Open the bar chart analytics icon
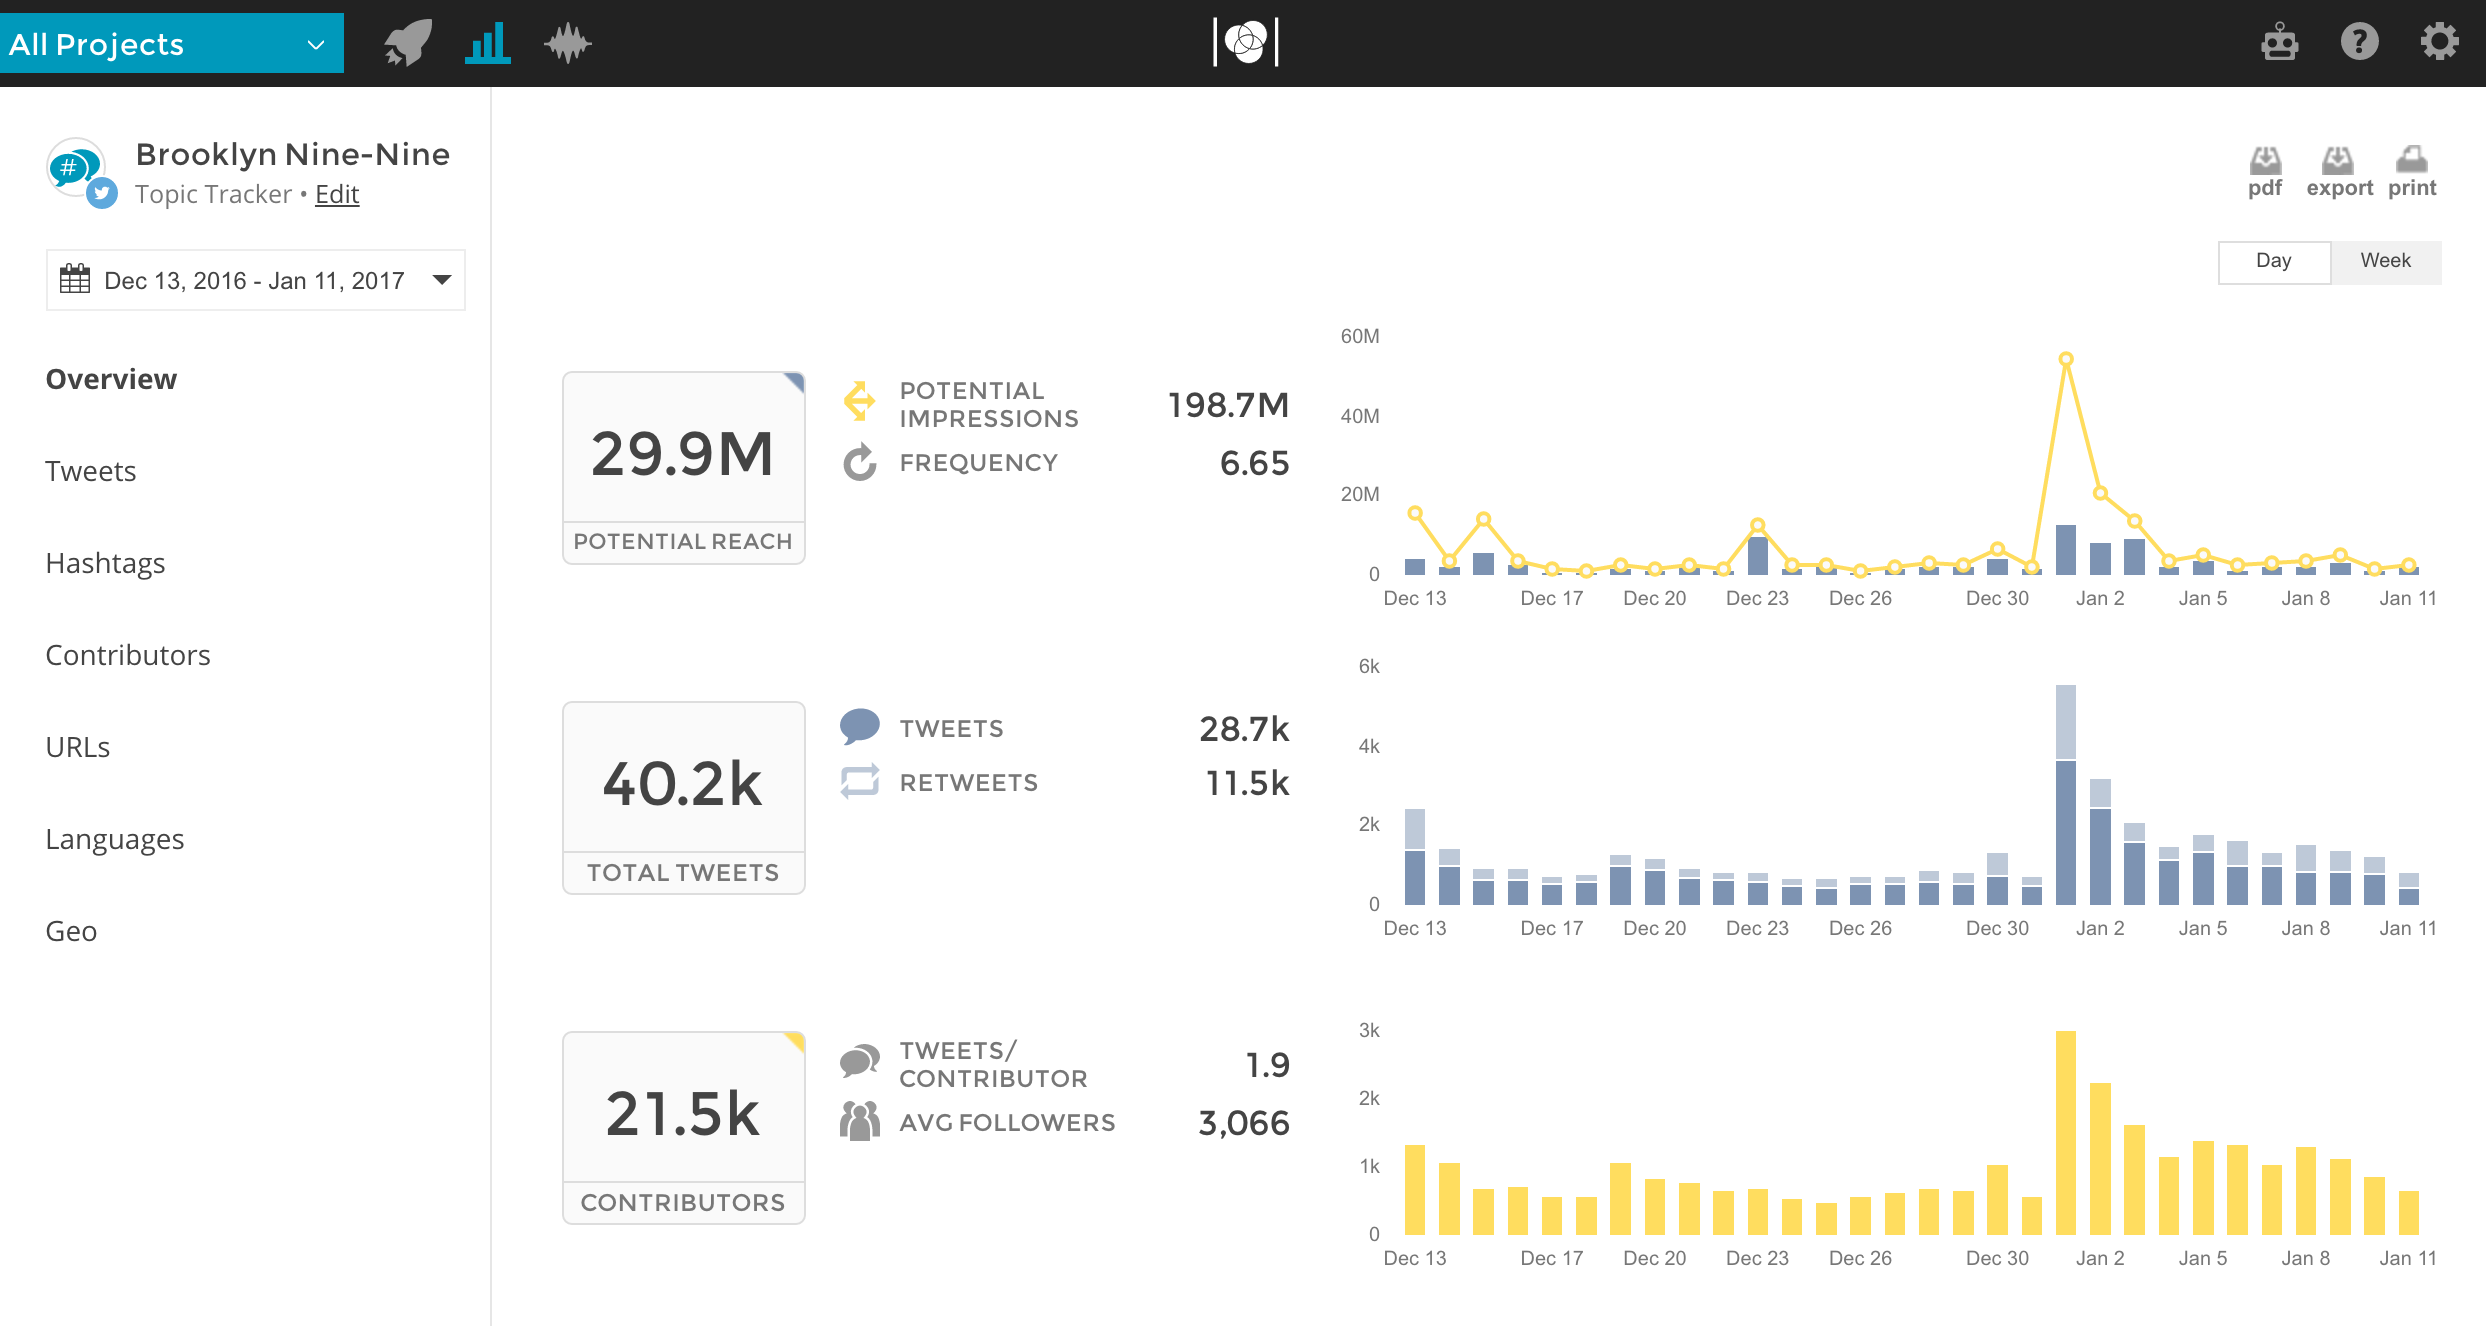The width and height of the screenshot is (2486, 1326). [487, 43]
